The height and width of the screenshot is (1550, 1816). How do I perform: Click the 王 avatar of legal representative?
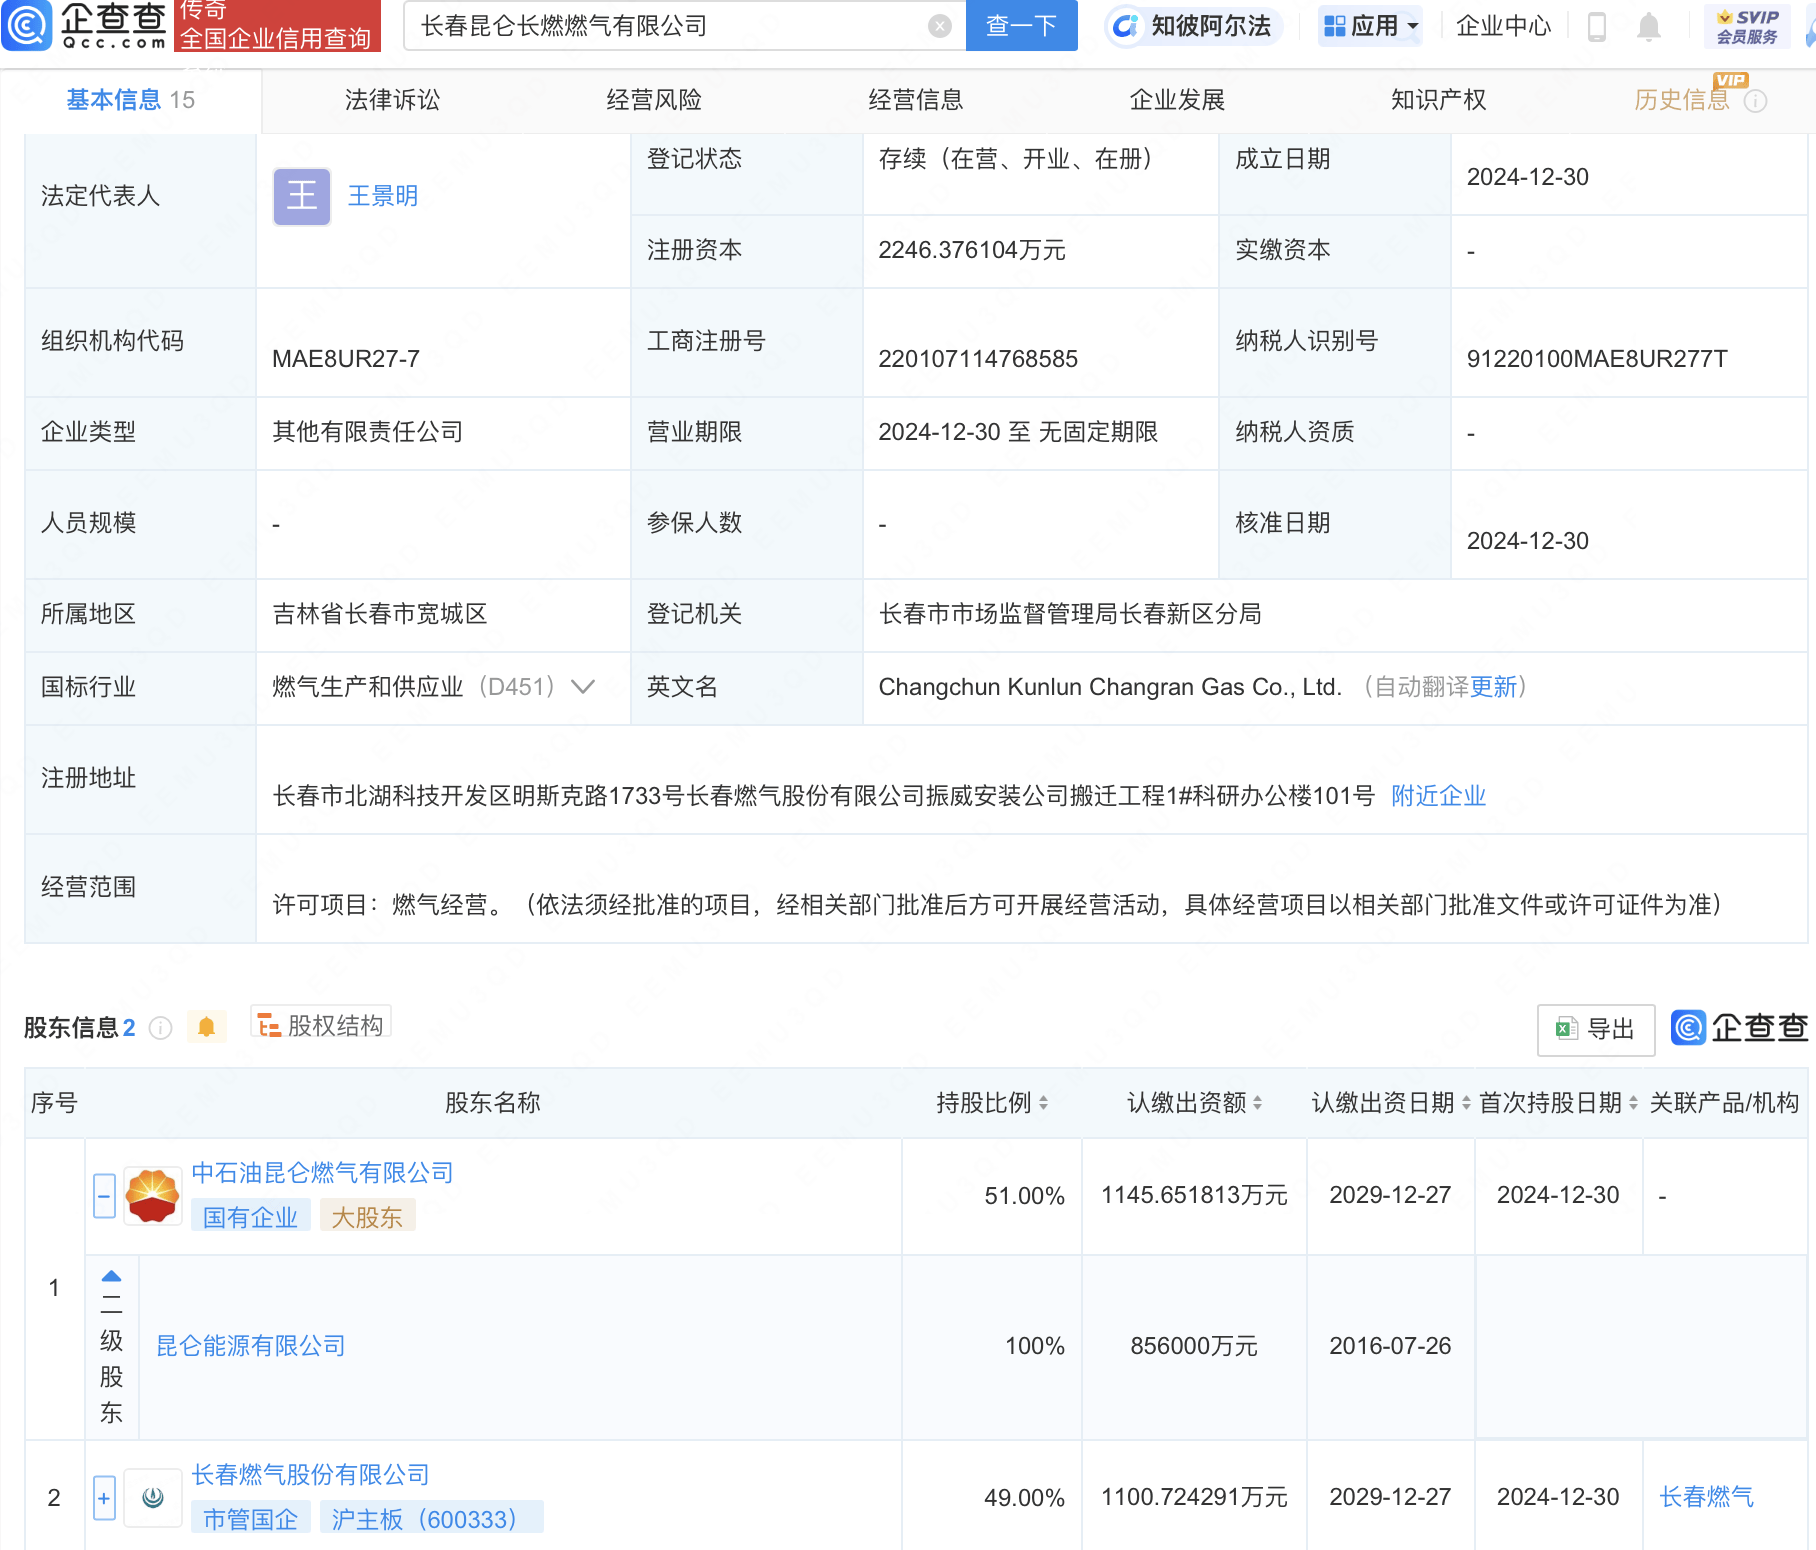pos(302,196)
